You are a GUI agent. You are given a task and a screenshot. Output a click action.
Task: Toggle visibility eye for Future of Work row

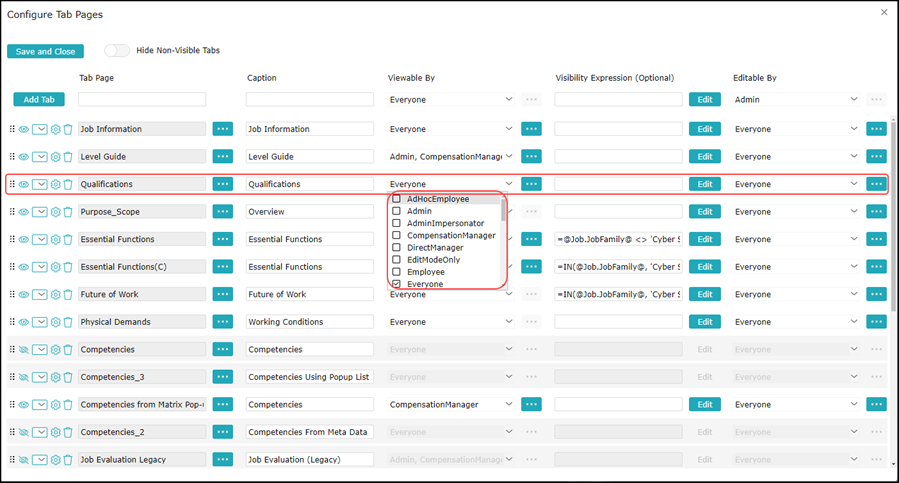click(x=24, y=295)
